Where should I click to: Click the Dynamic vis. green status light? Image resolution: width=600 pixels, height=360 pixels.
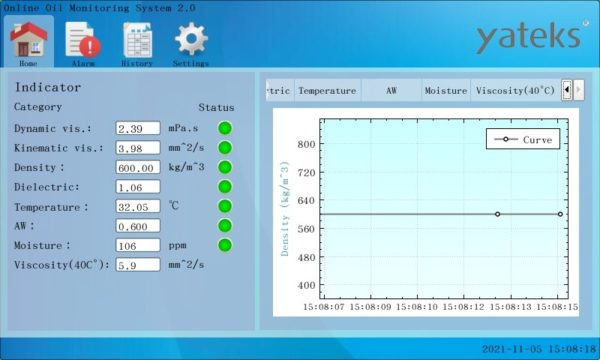pyautogui.click(x=225, y=128)
